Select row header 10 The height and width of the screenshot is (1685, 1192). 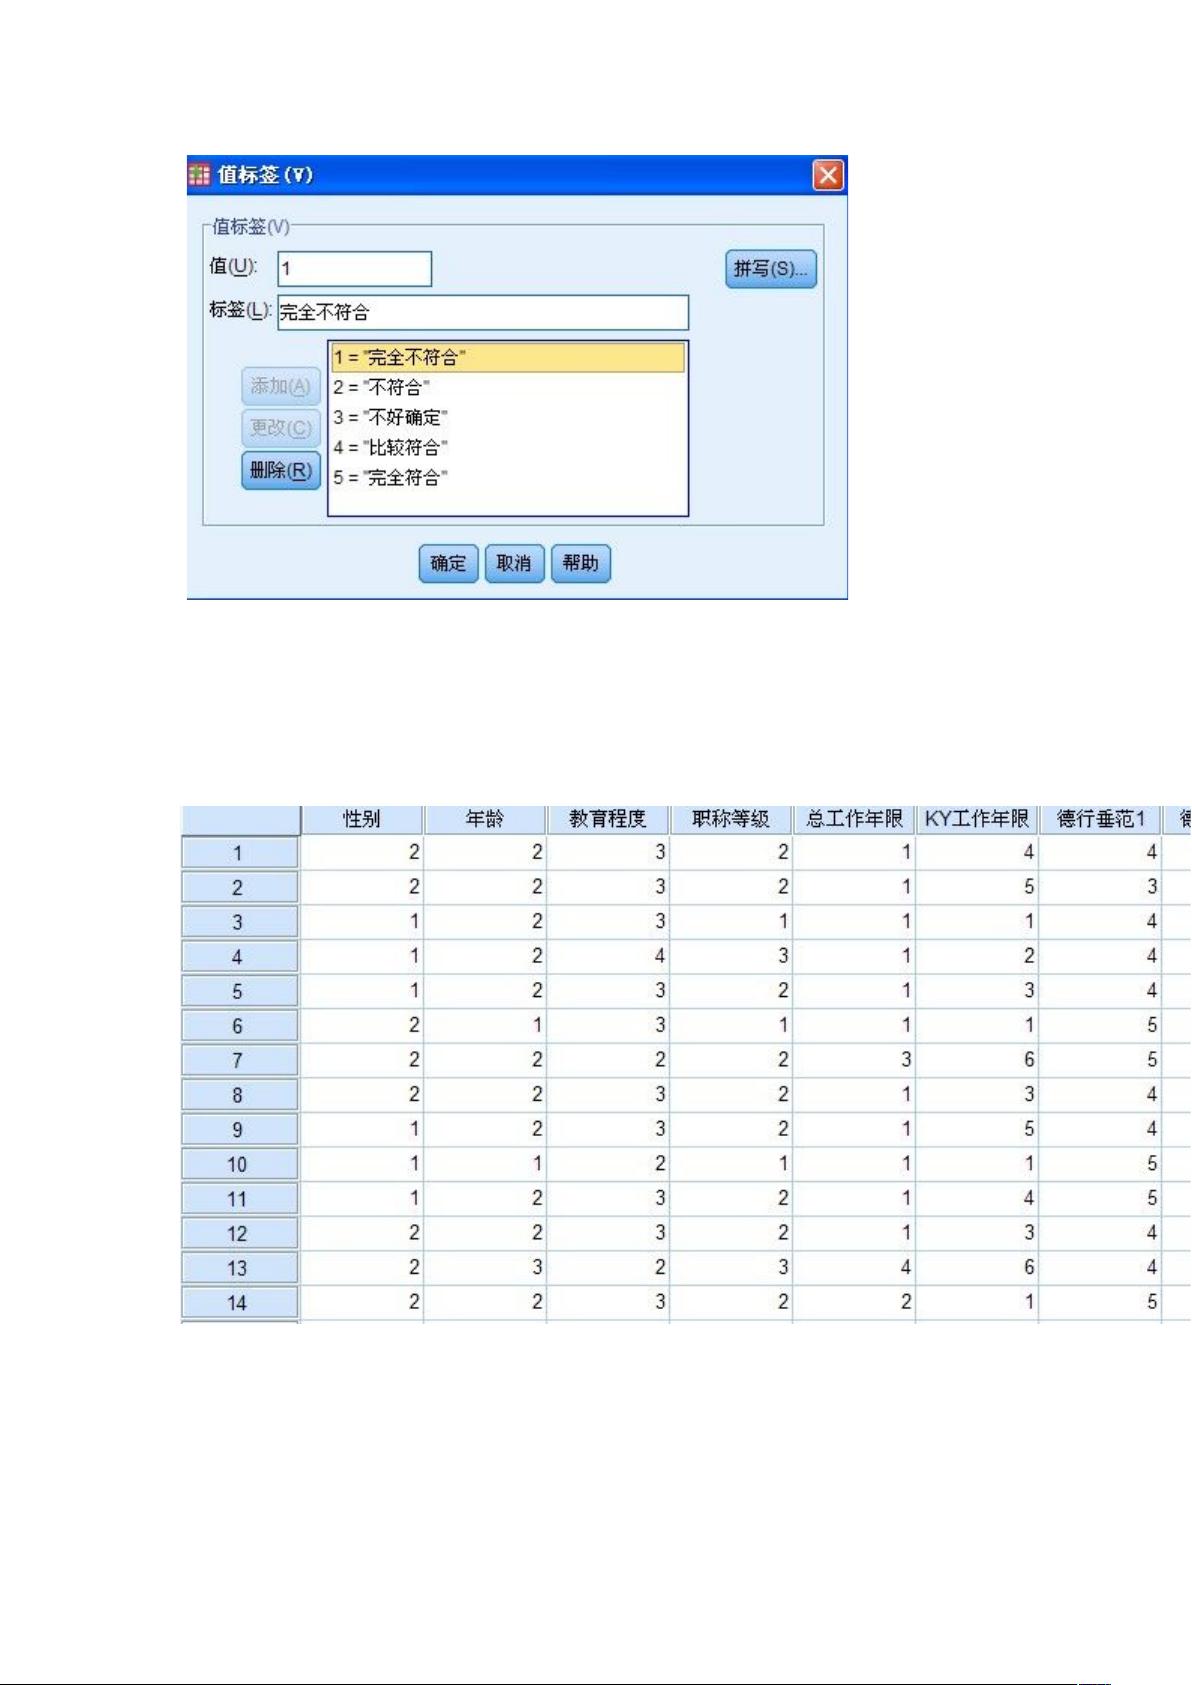coord(239,1164)
